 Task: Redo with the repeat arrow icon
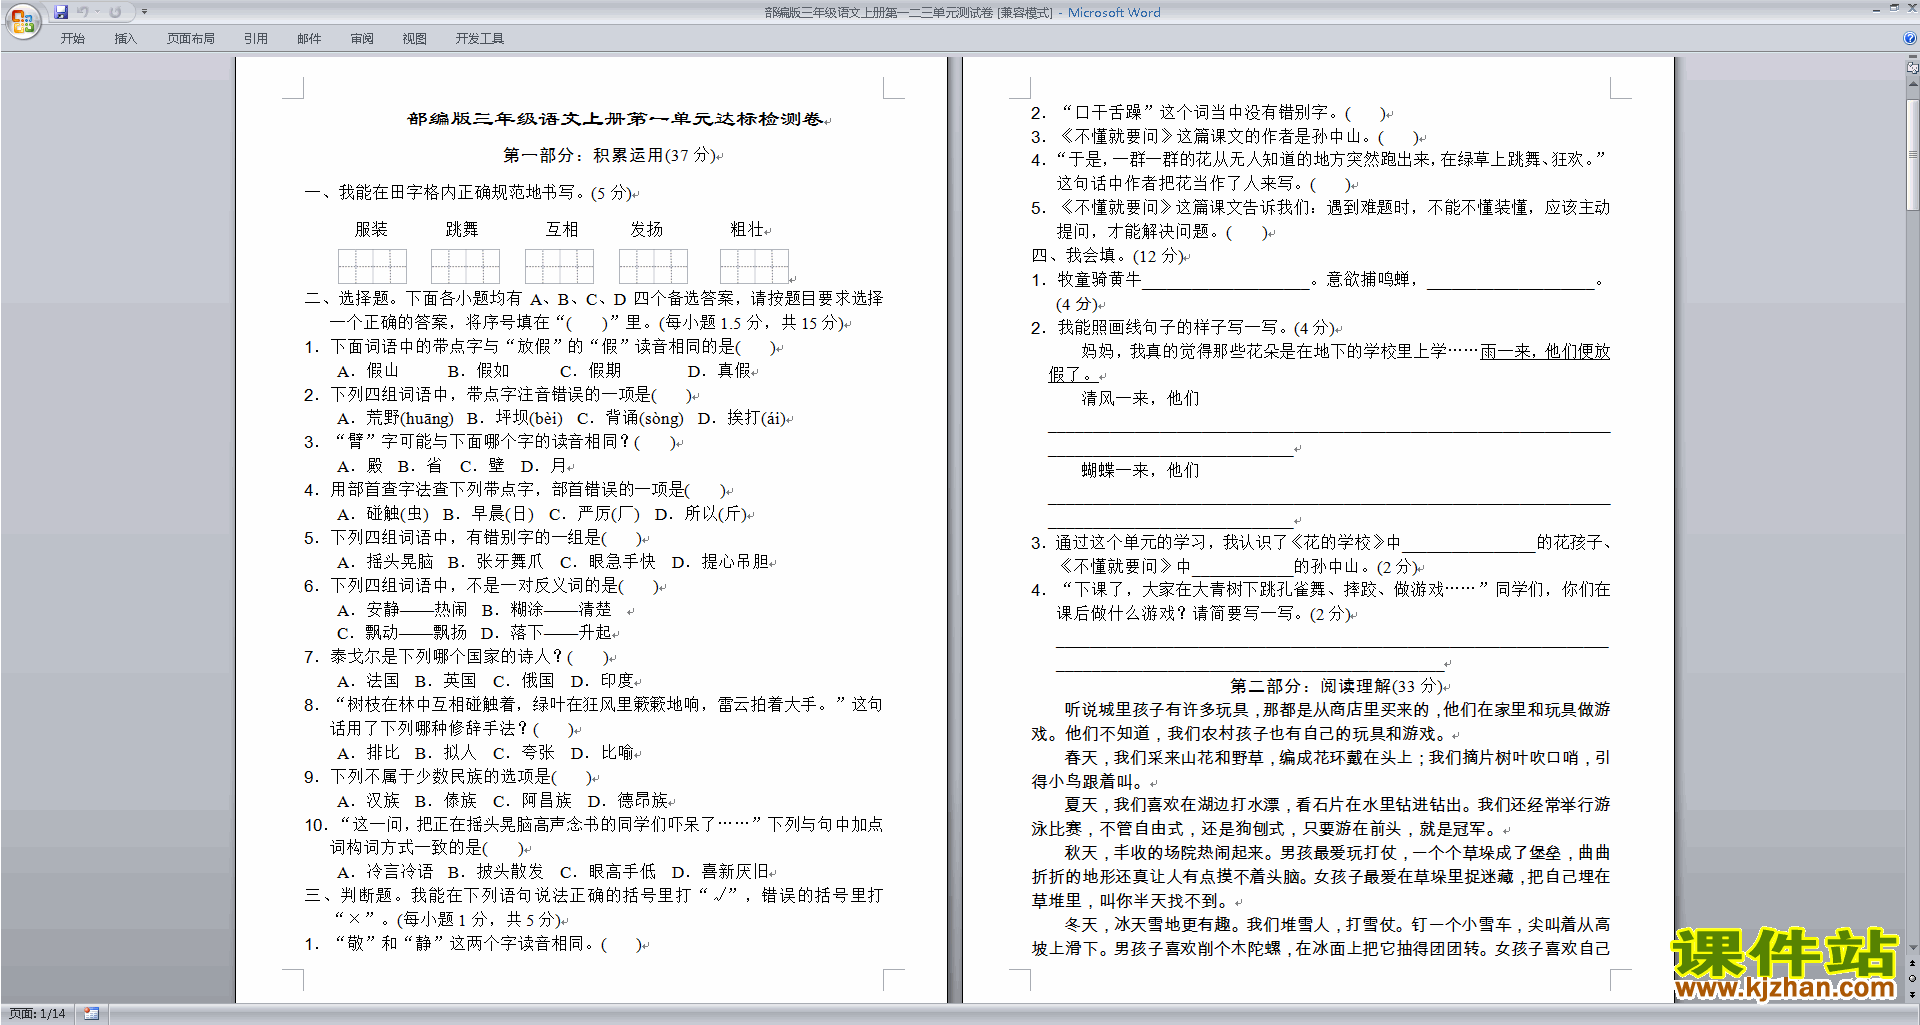click(x=115, y=12)
